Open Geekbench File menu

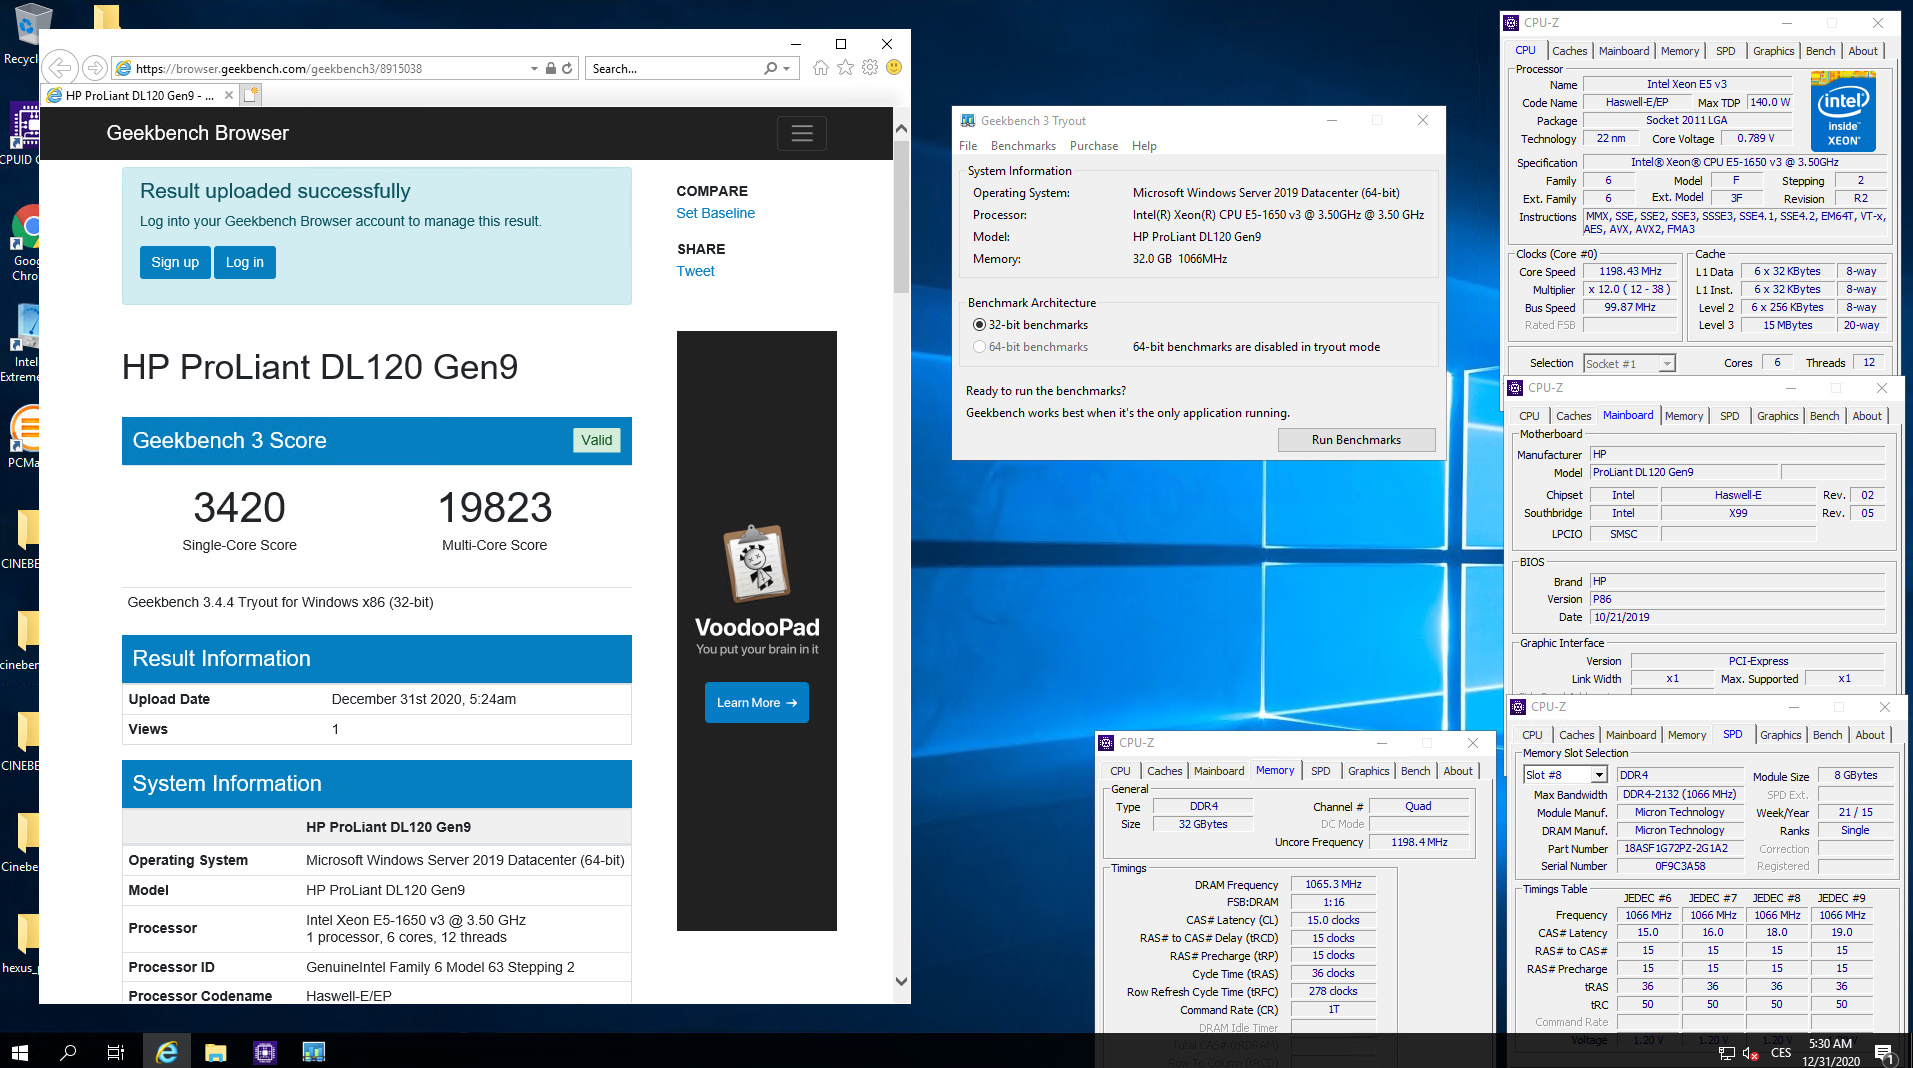click(x=968, y=146)
